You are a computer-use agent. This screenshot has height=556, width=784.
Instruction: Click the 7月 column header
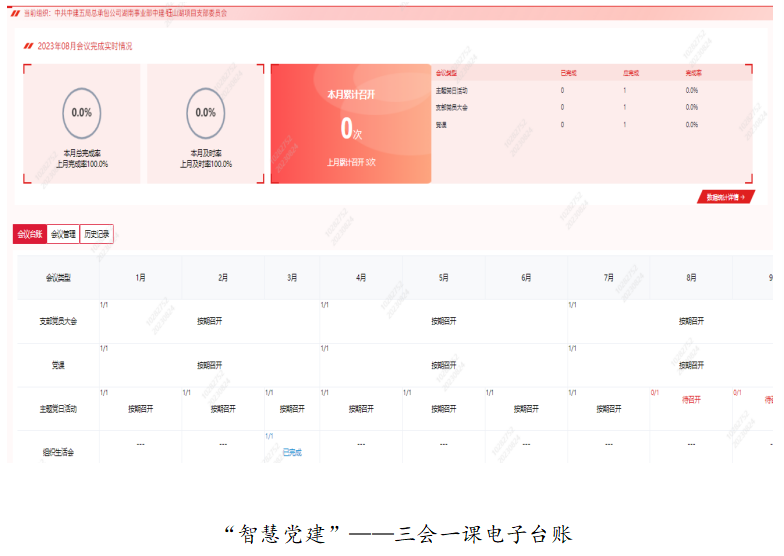coord(608,278)
